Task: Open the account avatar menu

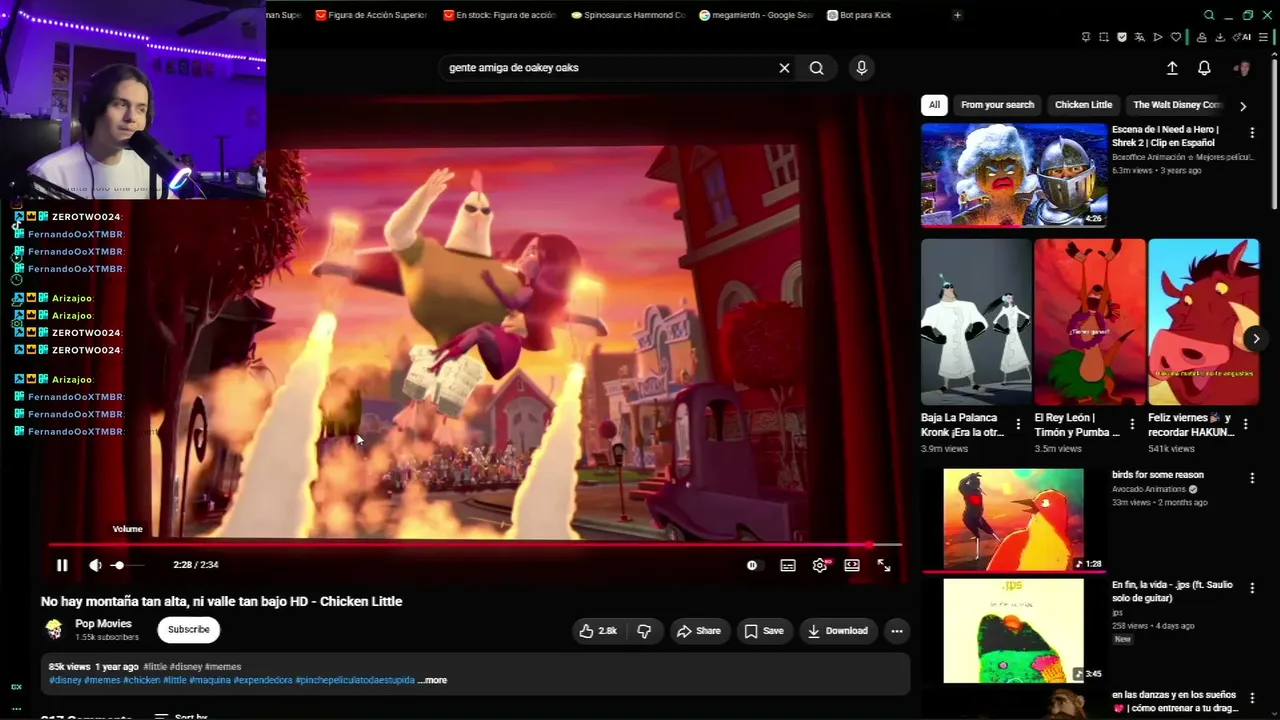Action: pos(1242,68)
